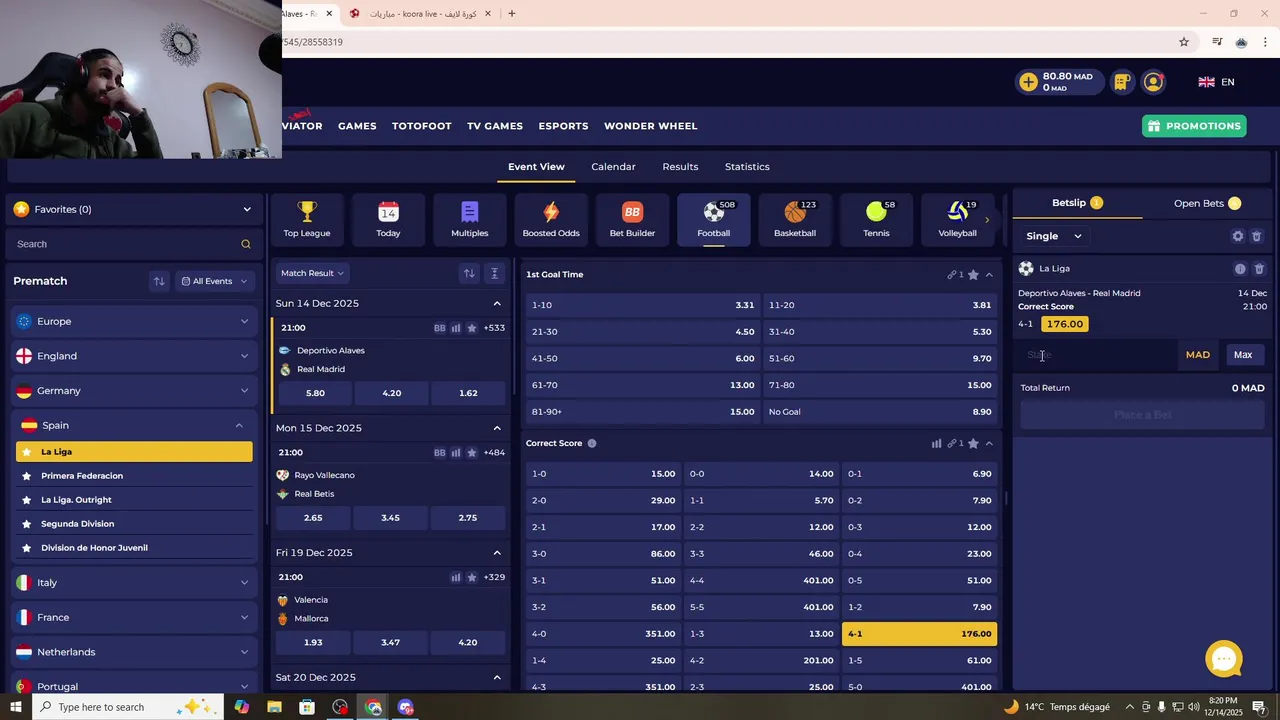Open TOTOFOOT in top navigation
Screen dimensions: 1280x720
[421, 126]
